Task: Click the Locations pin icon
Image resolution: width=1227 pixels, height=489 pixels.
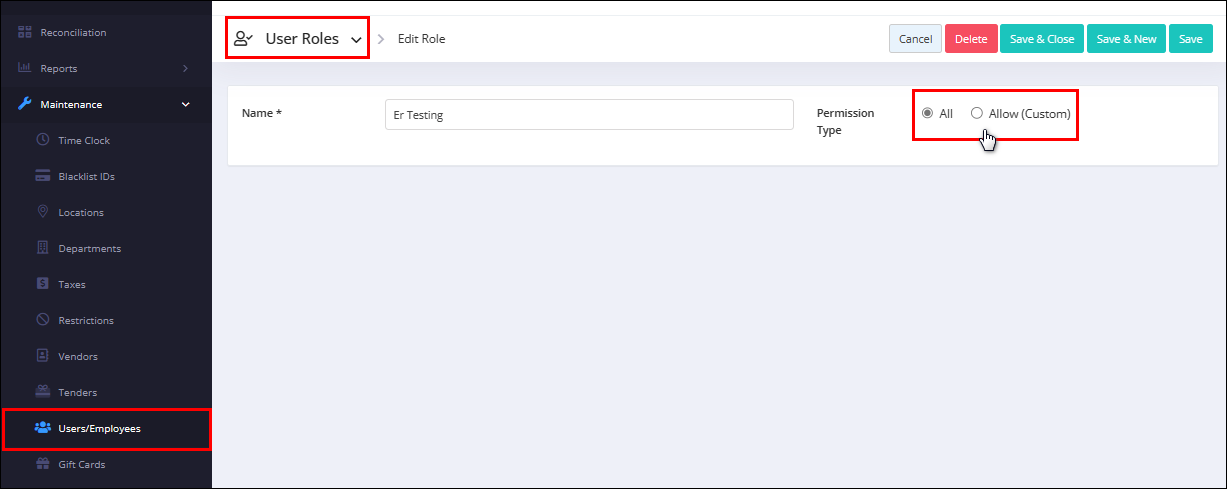Action: pos(43,212)
